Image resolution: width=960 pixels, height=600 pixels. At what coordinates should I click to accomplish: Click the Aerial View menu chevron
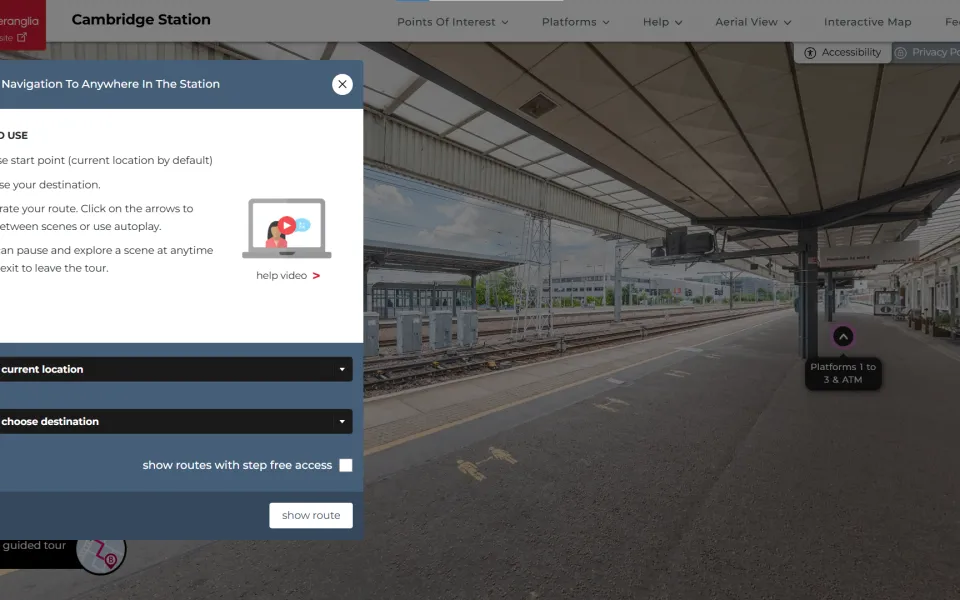coord(788,23)
